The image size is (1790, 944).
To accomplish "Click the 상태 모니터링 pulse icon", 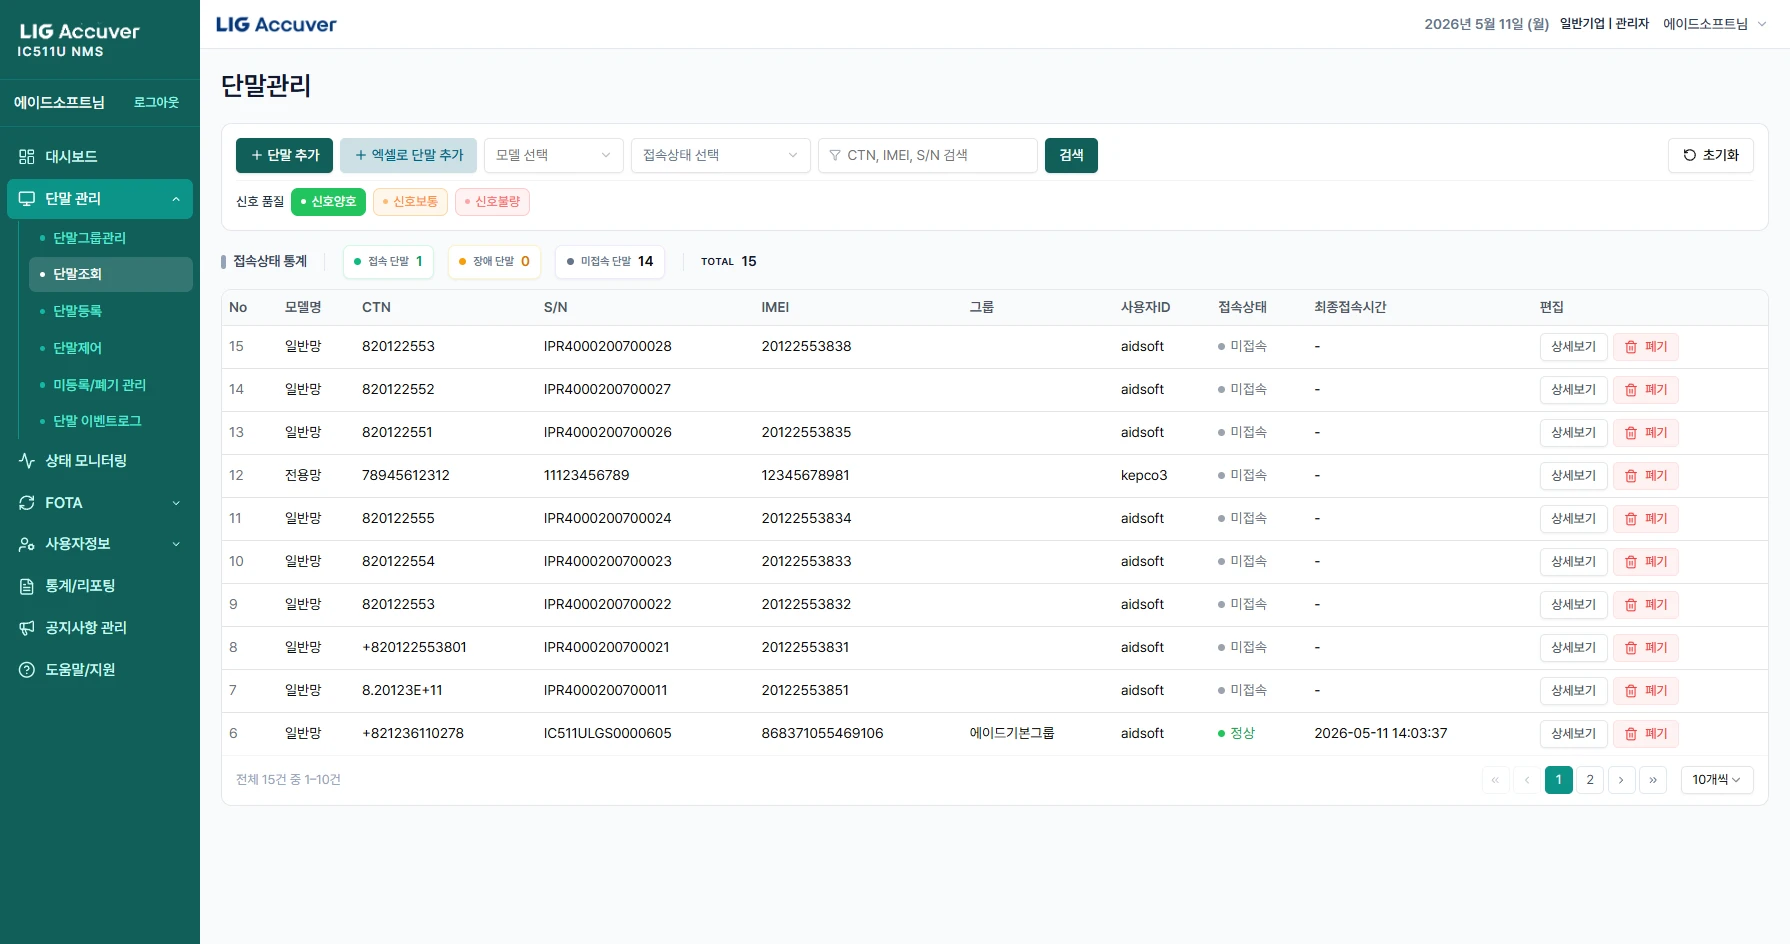I will tap(27, 461).
